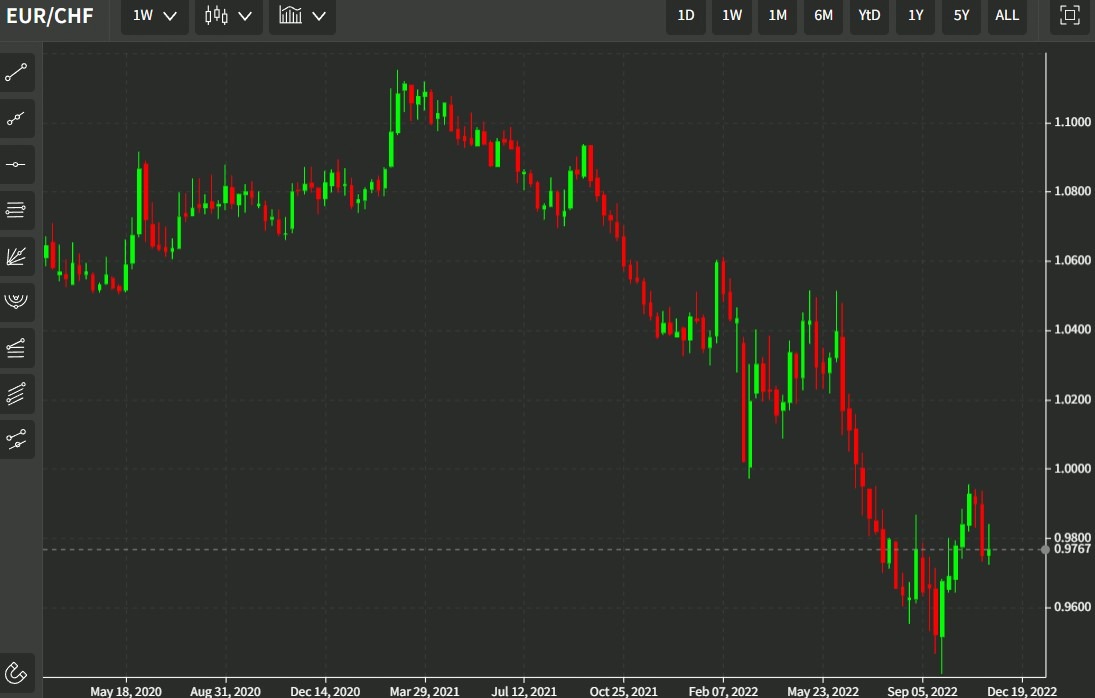
Task: Click the Jul 12, 2021 date label
Action: point(524,691)
